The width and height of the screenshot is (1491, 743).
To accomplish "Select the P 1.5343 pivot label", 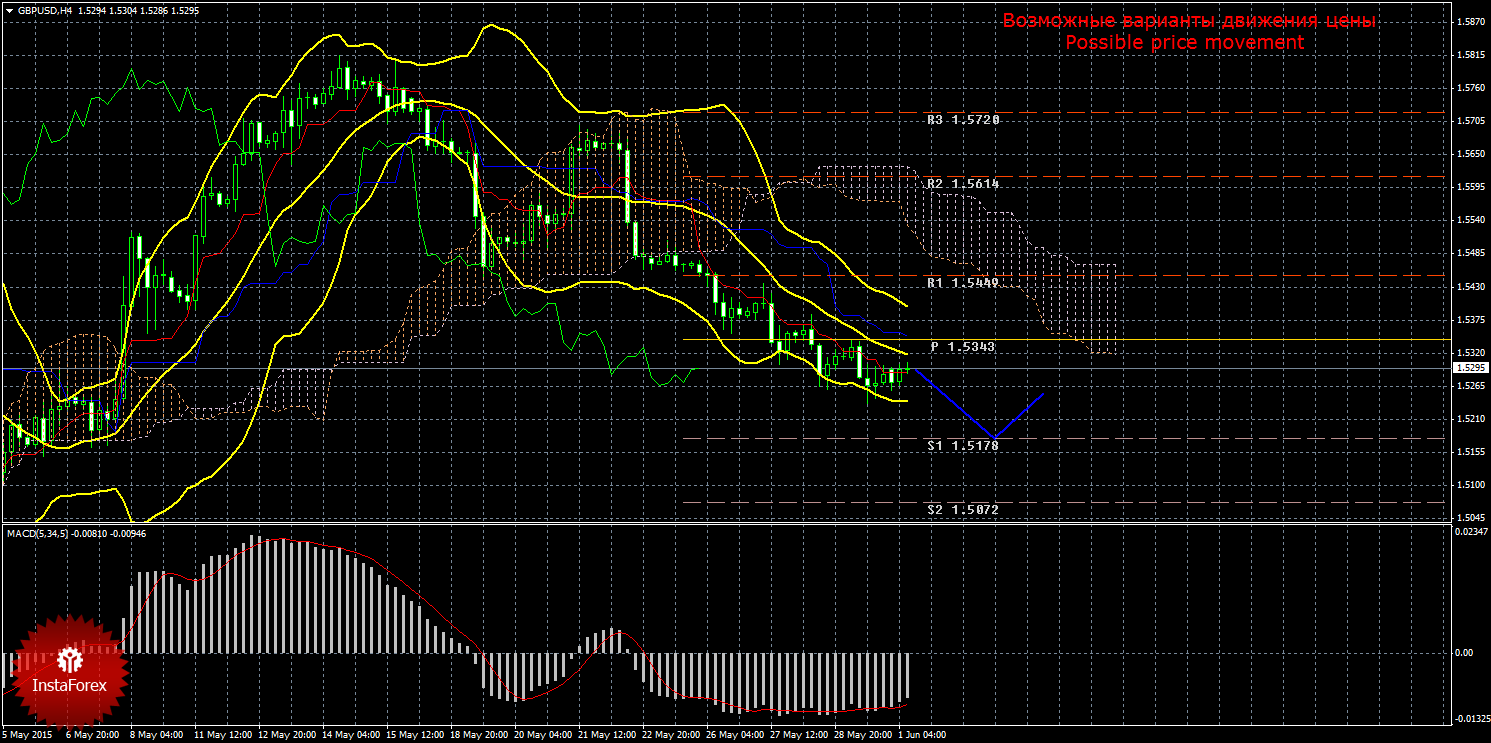I will (x=962, y=347).
